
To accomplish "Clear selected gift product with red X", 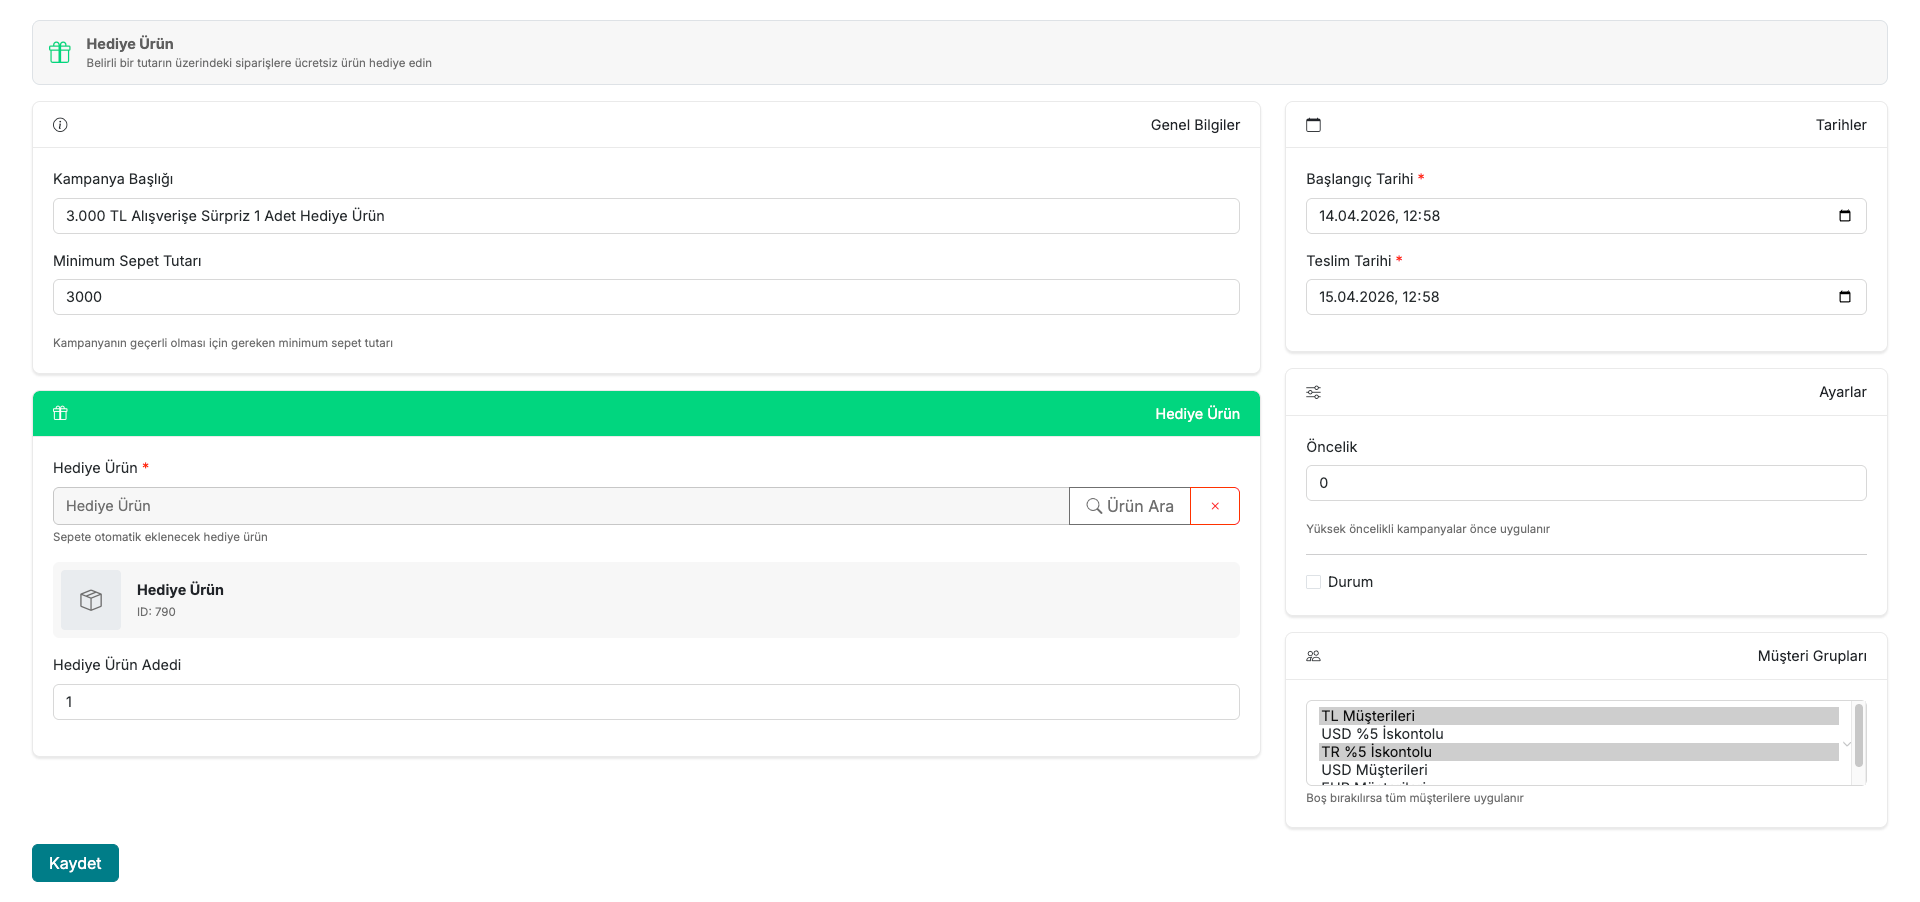I will coord(1215,506).
